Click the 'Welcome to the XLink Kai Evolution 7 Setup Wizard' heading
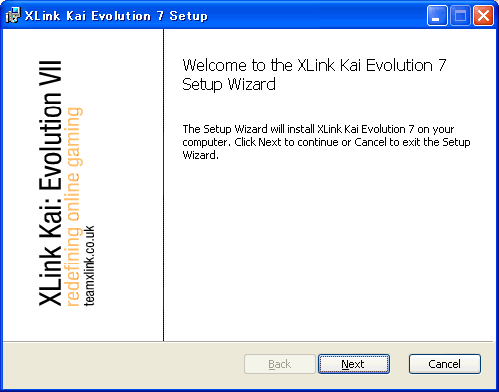This screenshot has height=392, width=499. pos(314,74)
